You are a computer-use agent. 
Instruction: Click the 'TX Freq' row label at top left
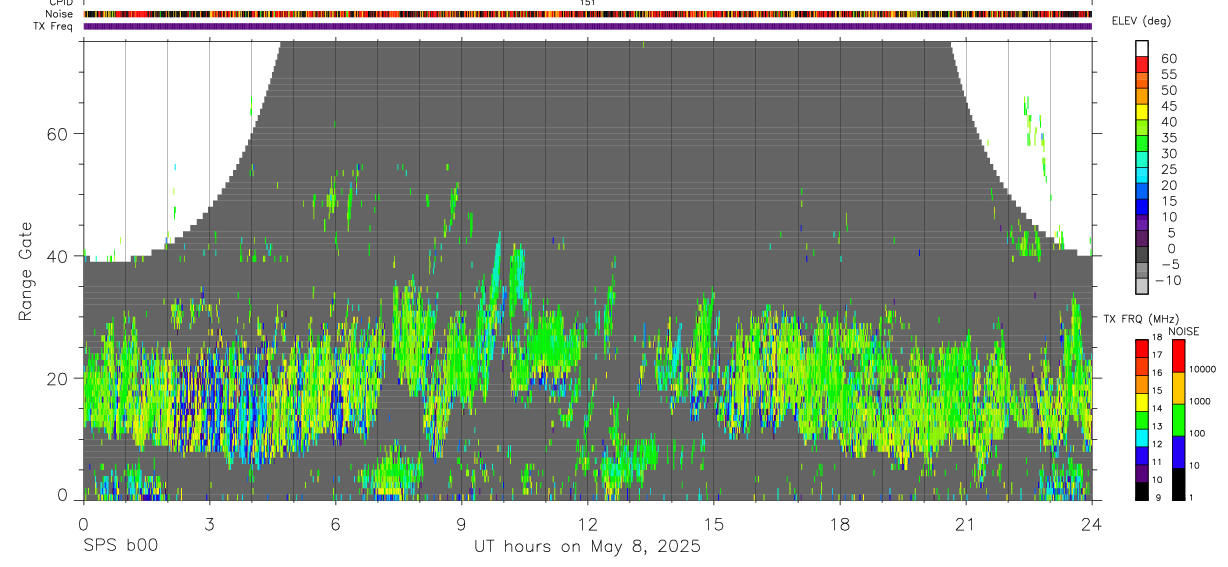pos(54,26)
